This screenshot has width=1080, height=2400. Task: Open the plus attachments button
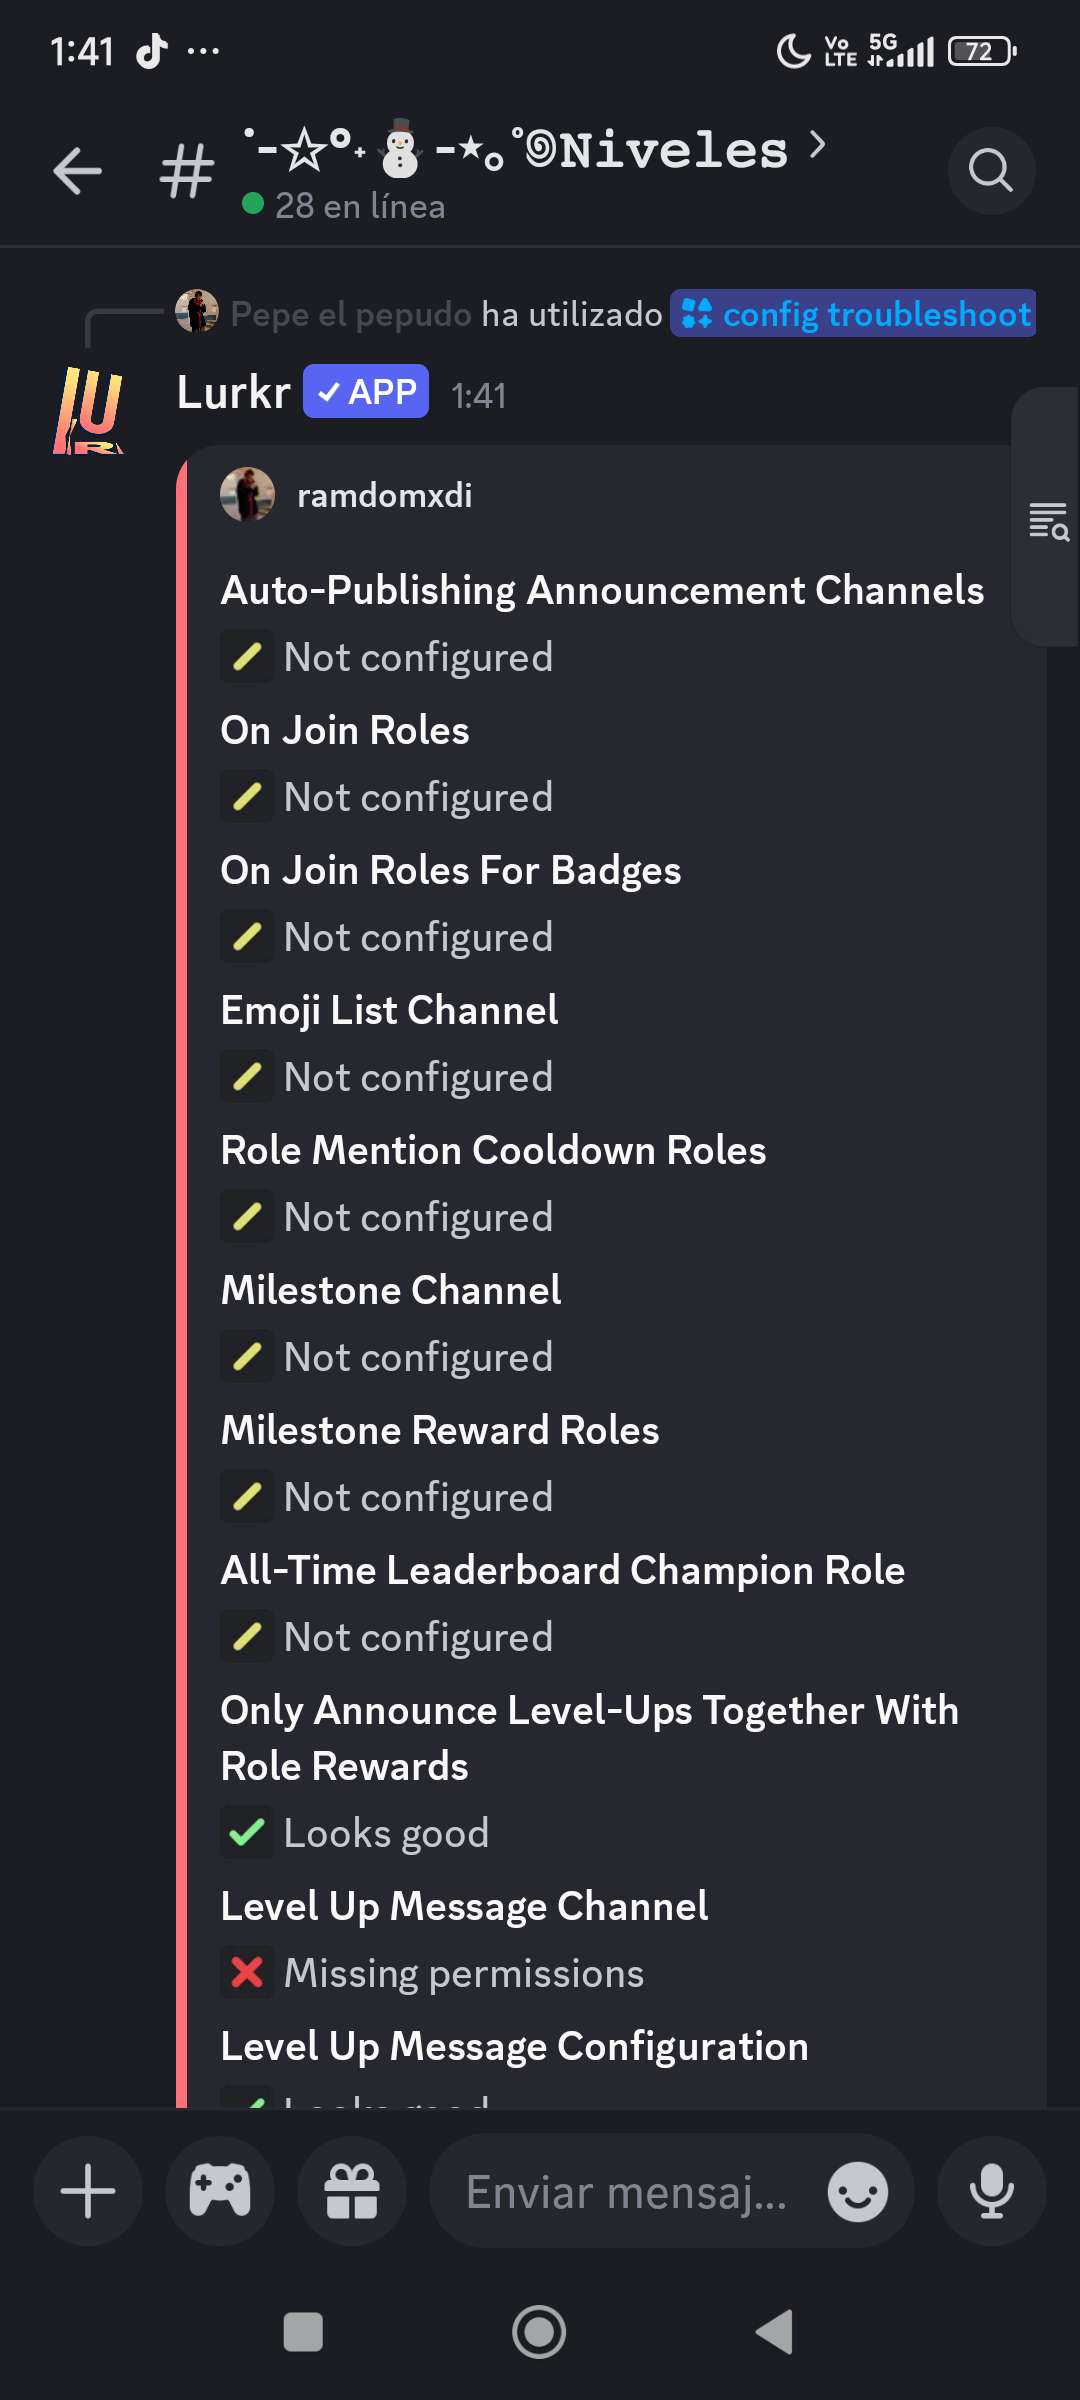88,2191
